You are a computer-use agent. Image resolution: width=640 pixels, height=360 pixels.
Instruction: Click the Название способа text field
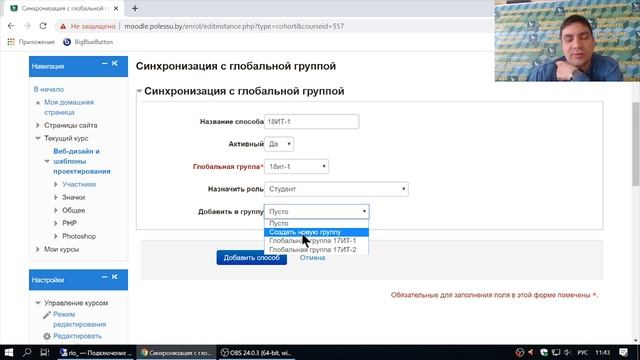tap(311, 122)
